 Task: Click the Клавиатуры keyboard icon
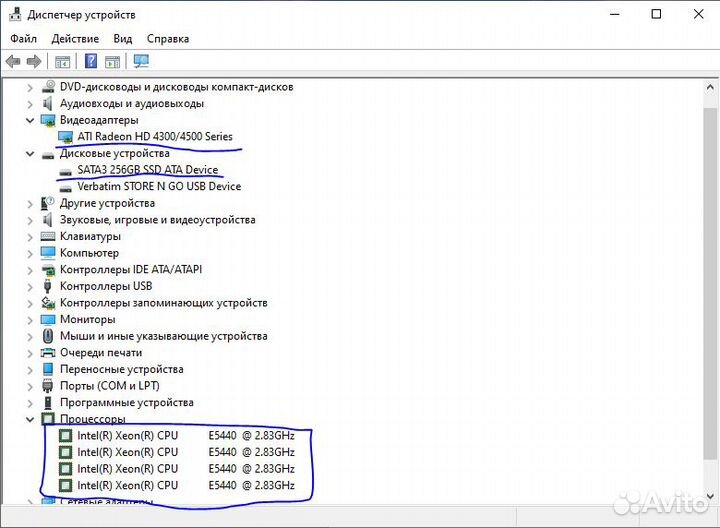pos(48,237)
